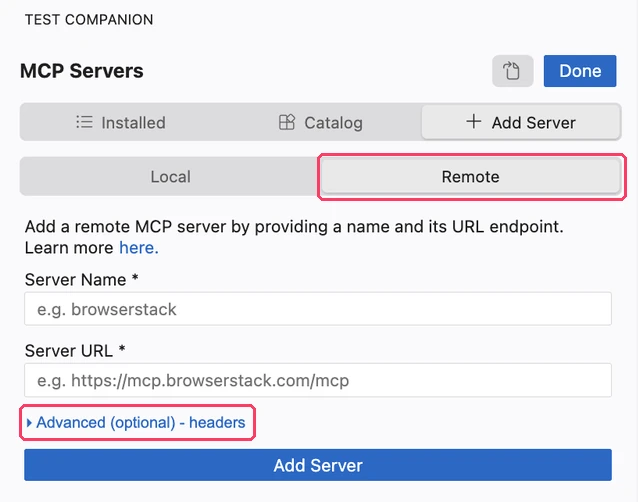Switch to the Installed tab

click(121, 122)
